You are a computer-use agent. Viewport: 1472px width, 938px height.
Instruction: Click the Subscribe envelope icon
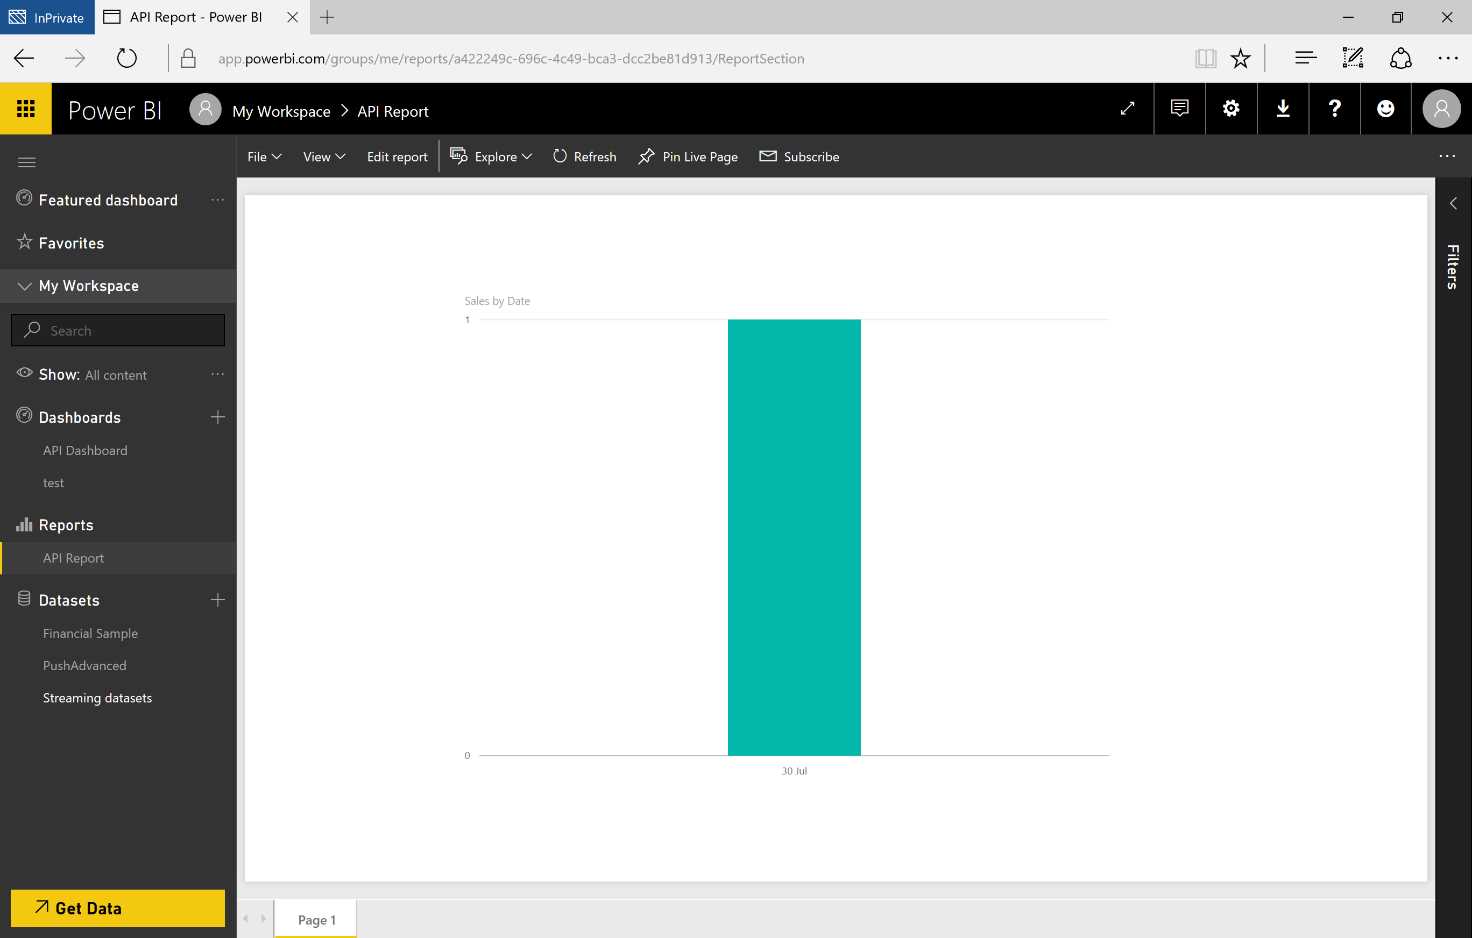[769, 156]
